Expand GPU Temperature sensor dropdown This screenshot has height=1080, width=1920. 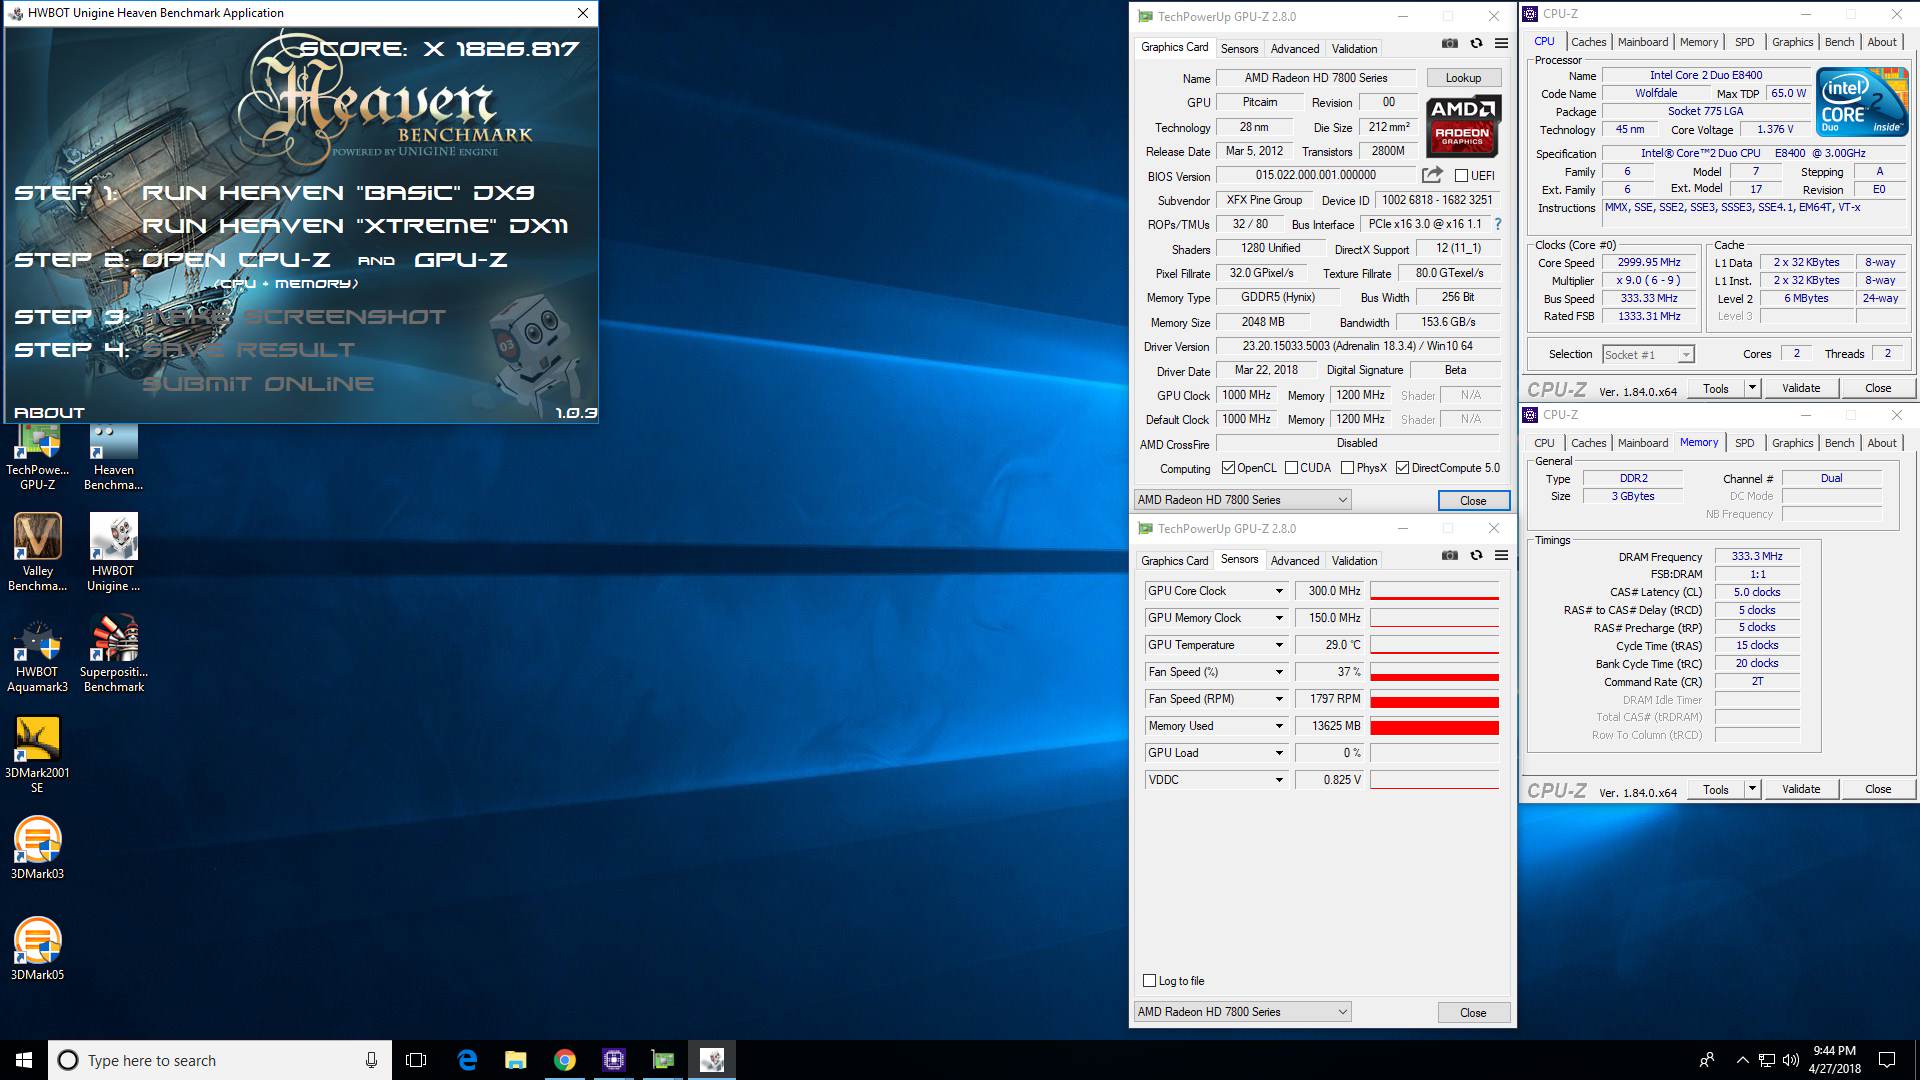pos(1278,645)
